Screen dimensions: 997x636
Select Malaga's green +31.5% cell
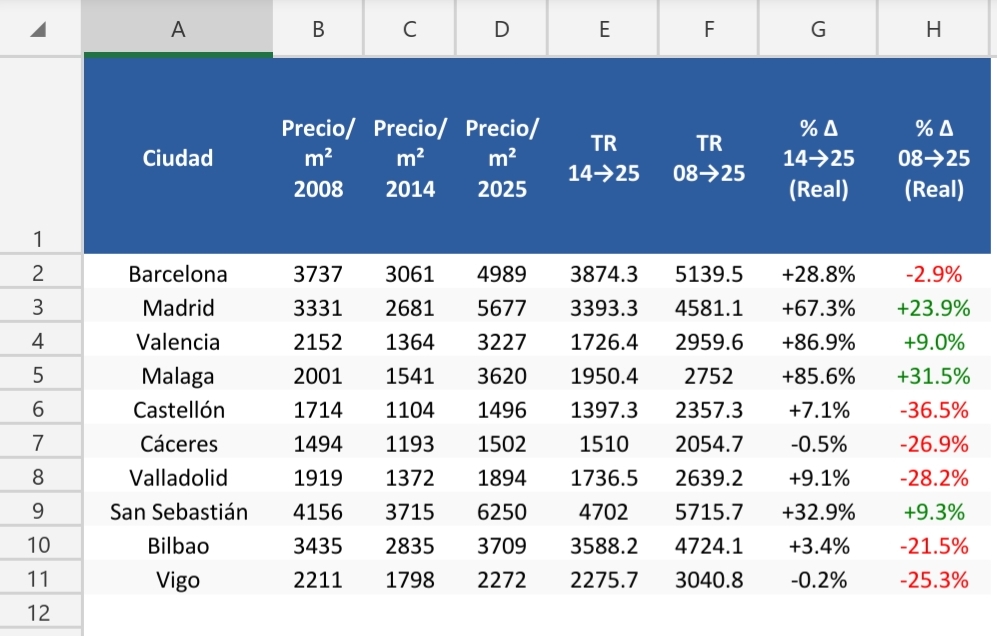pos(933,376)
